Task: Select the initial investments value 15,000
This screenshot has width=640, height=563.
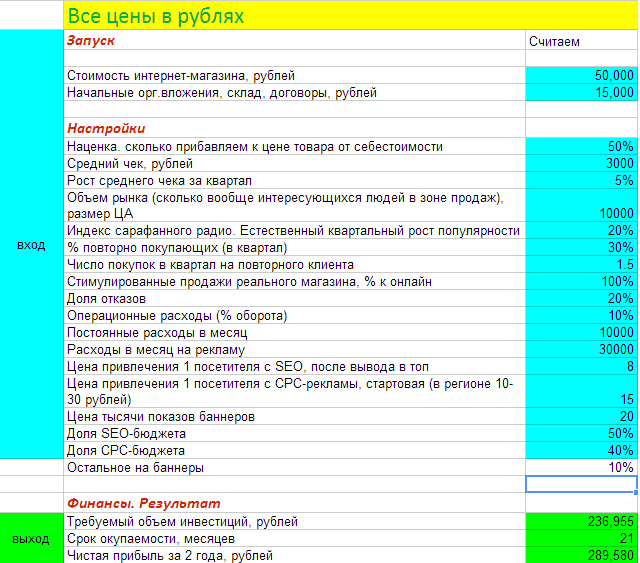Action: point(581,93)
